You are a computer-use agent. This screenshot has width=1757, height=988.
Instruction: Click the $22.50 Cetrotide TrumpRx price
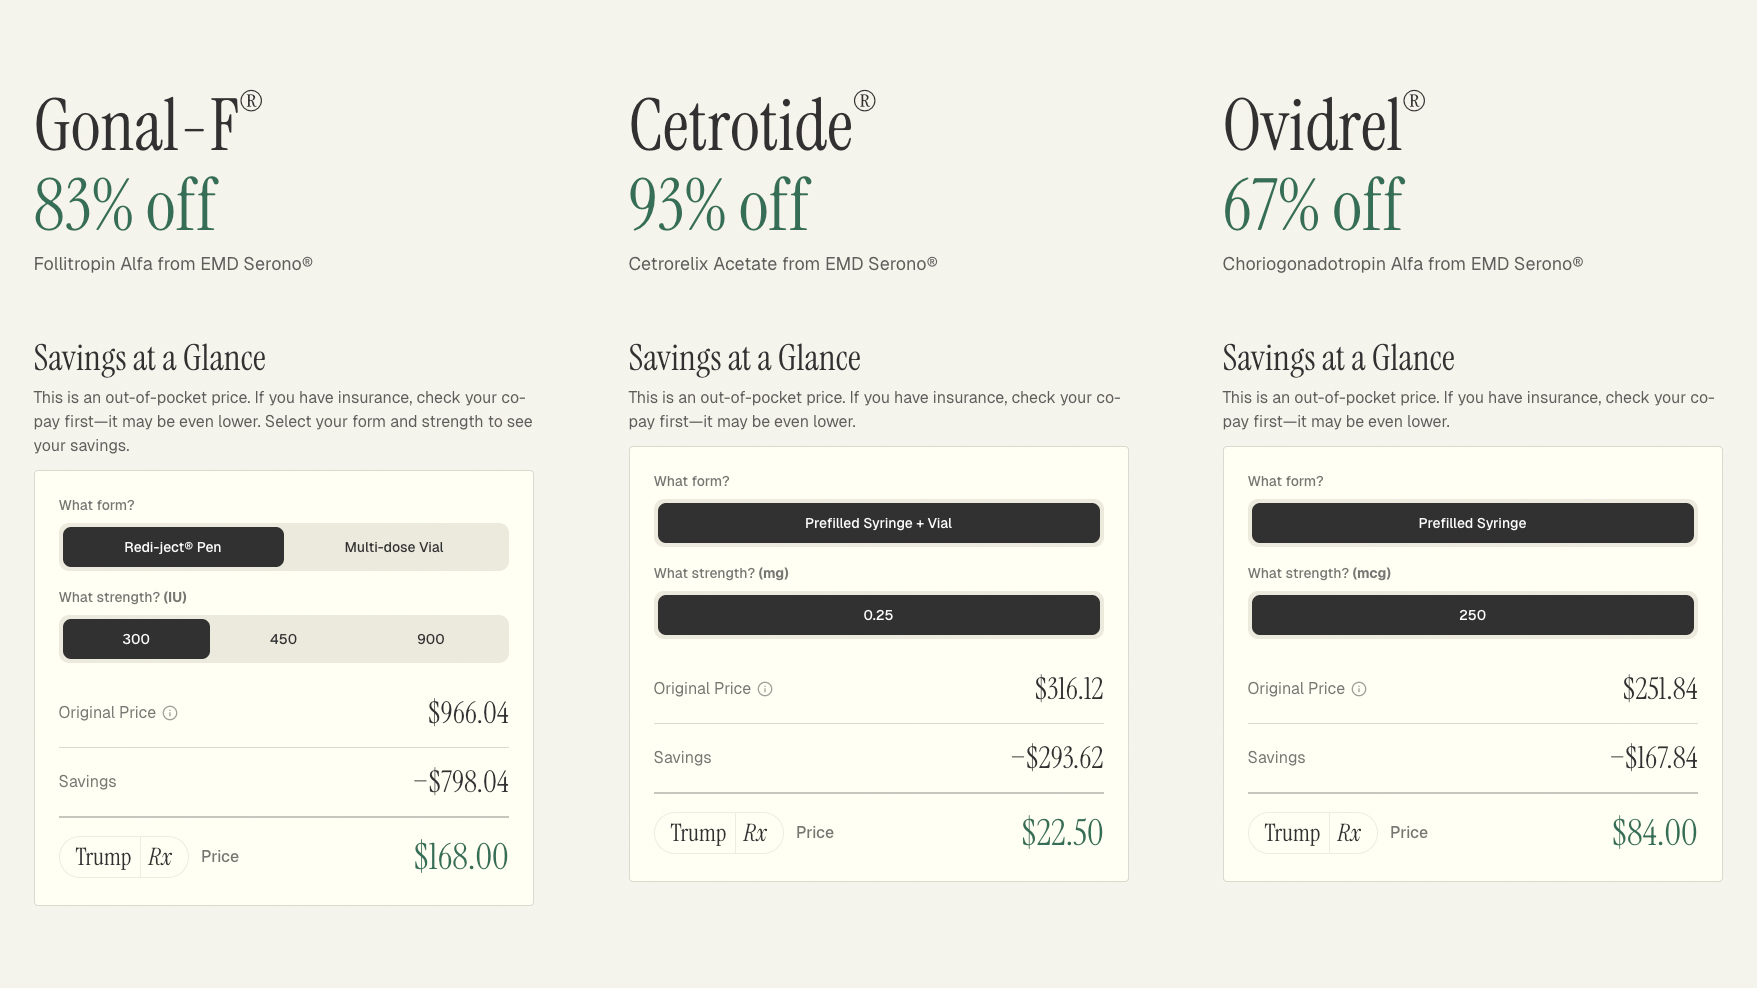click(1062, 833)
